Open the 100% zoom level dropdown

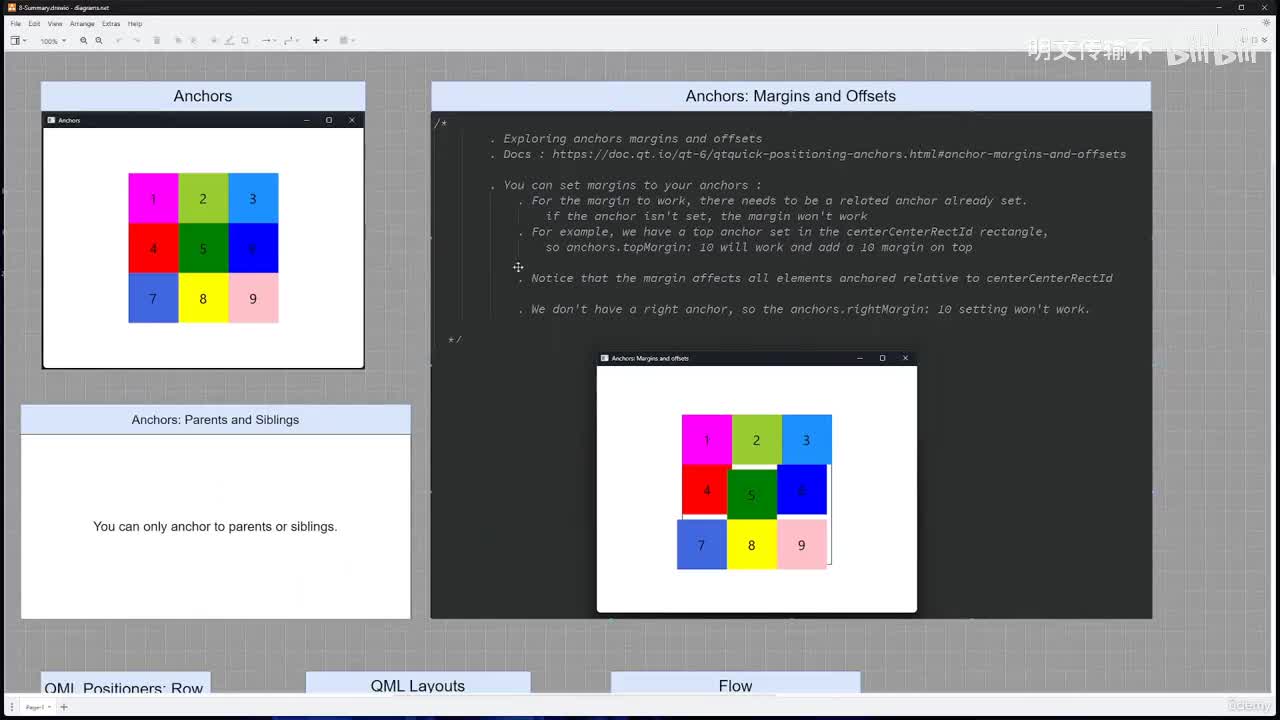coord(53,41)
